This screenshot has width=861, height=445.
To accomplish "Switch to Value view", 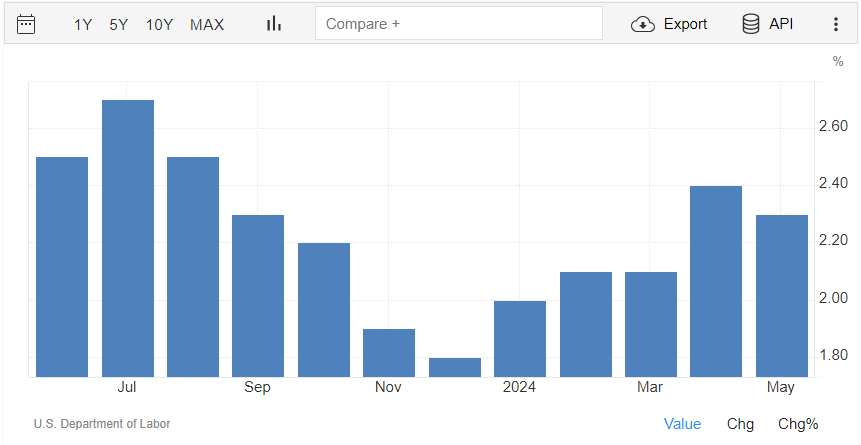I will pos(683,424).
